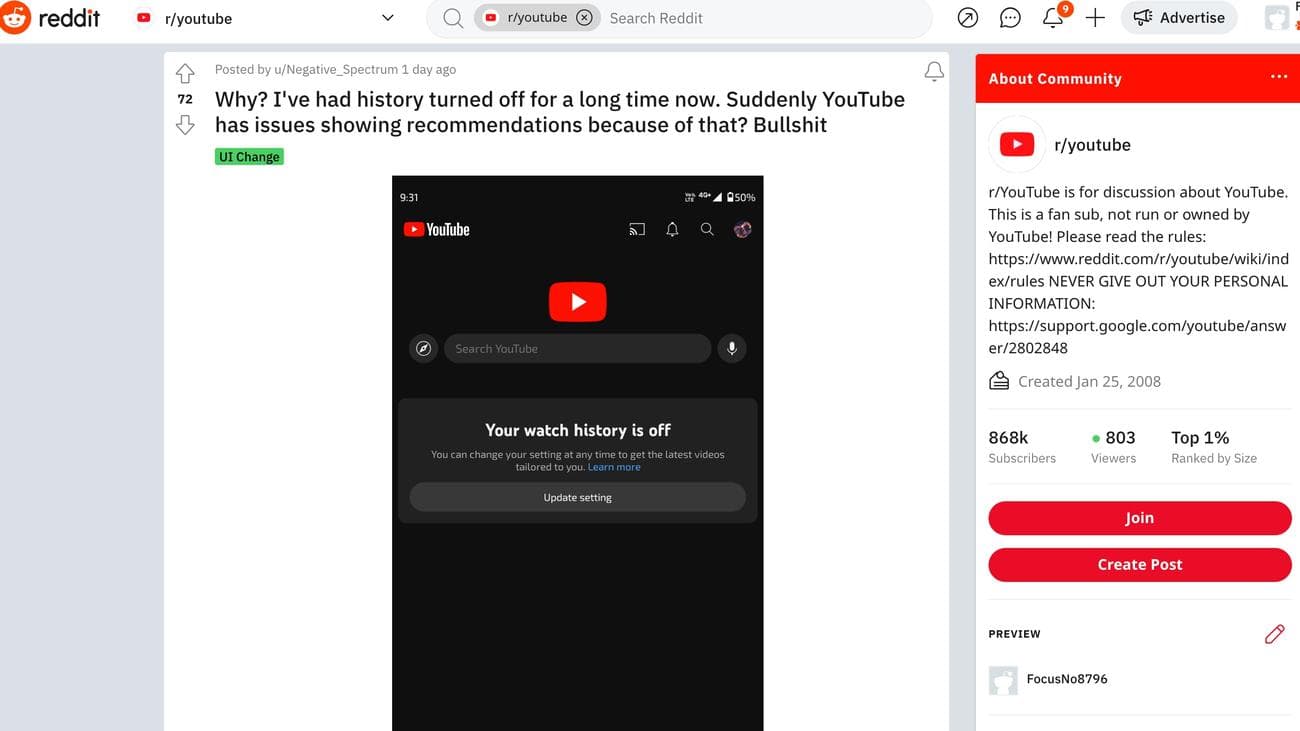This screenshot has height=731, width=1300.
Task: Open the Discover arrow icon in top bar
Action: pos(967,17)
